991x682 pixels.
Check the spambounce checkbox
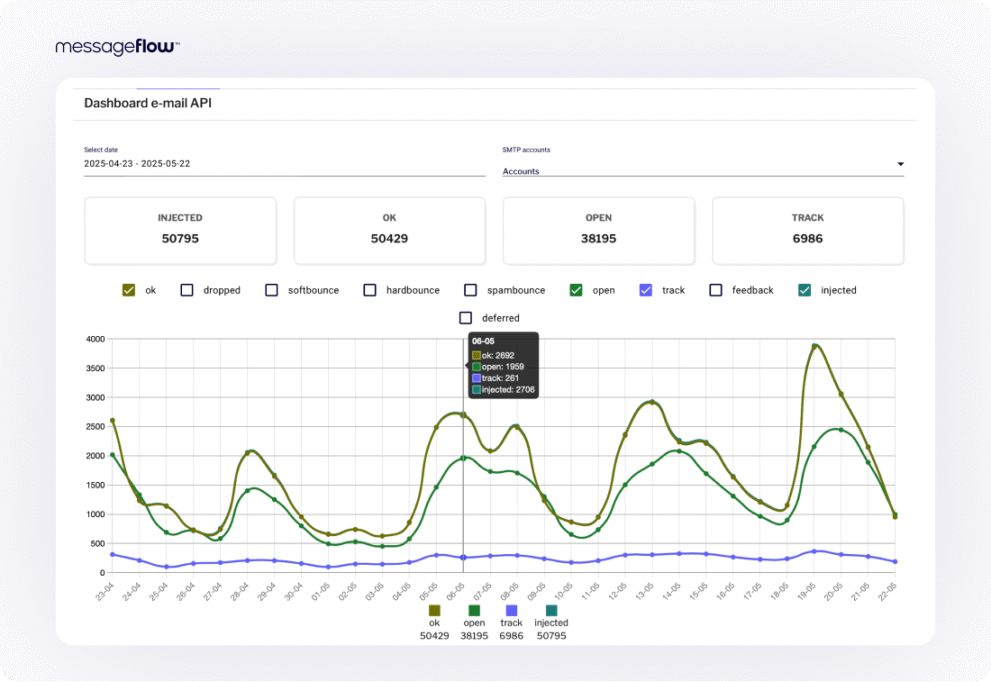(x=470, y=290)
